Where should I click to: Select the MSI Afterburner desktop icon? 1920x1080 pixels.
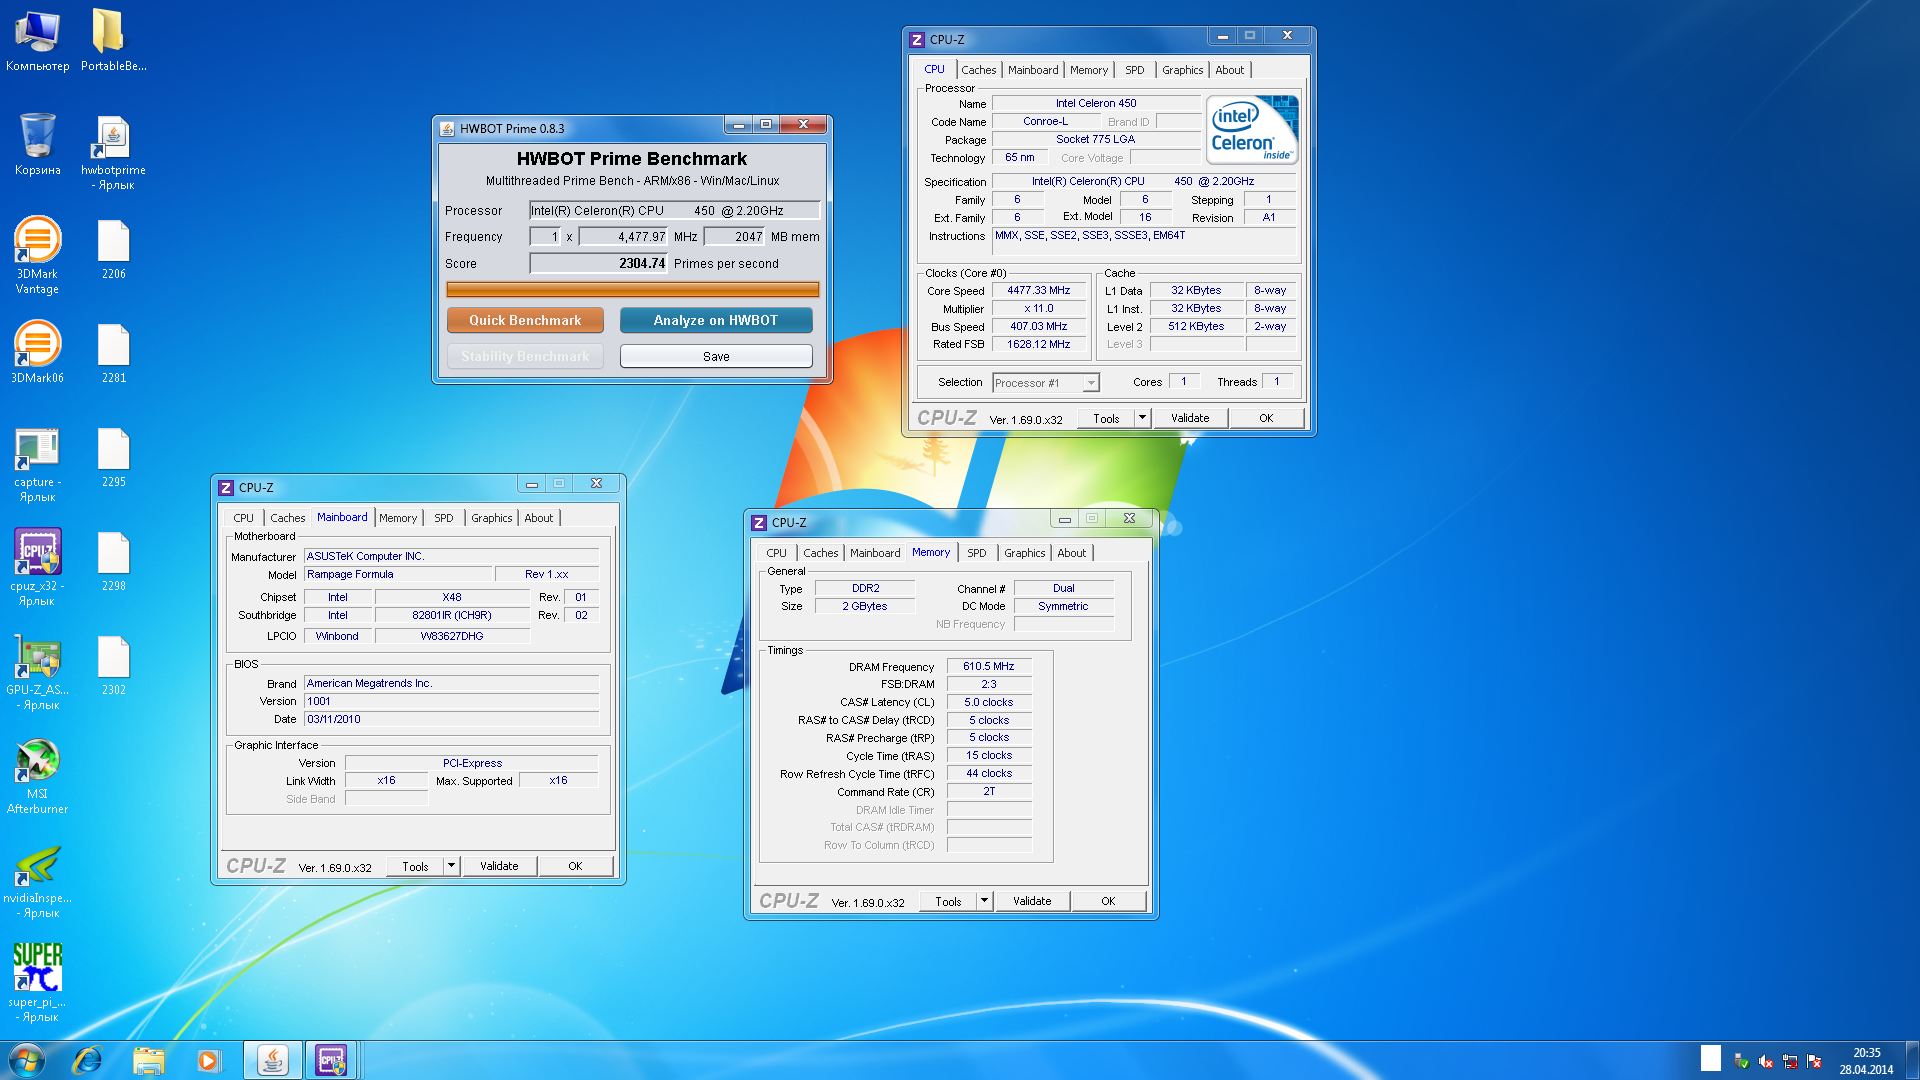click(37, 776)
